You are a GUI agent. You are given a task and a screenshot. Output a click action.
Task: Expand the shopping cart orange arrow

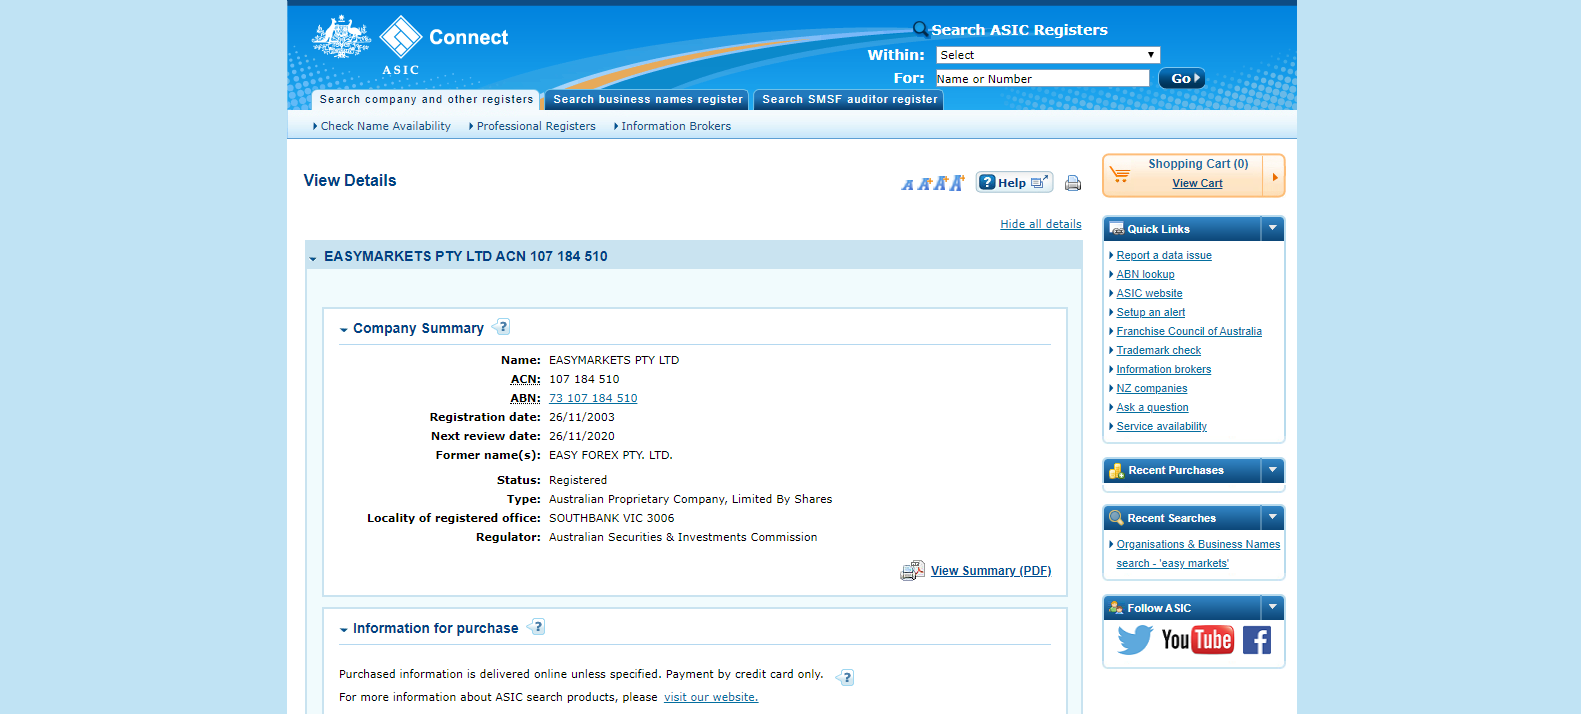1274,176
